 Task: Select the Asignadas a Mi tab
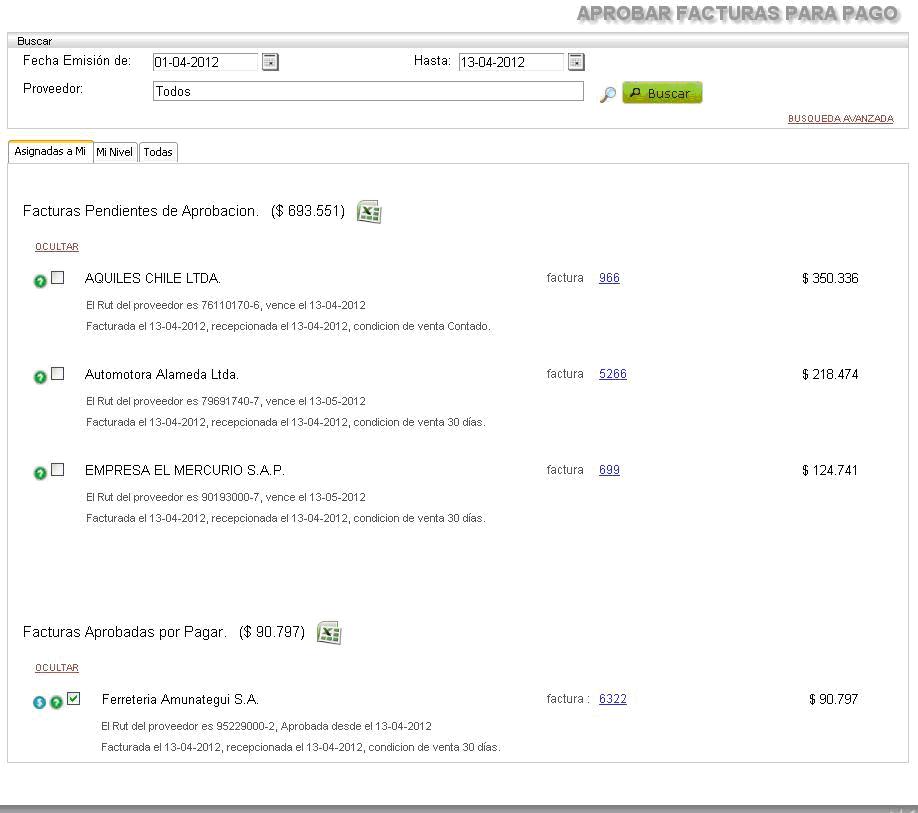tap(50, 152)
